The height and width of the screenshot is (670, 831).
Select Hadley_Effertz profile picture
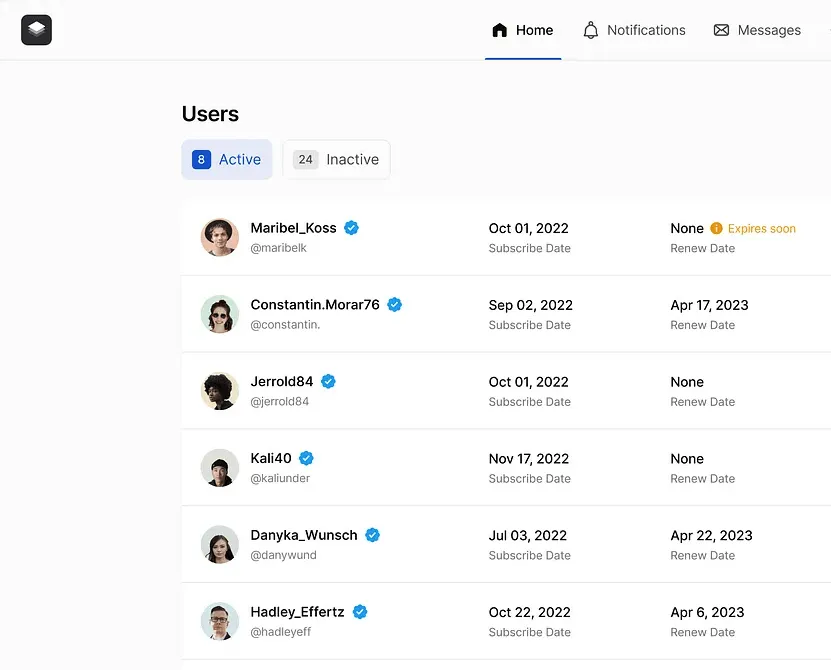coord(220,621)
